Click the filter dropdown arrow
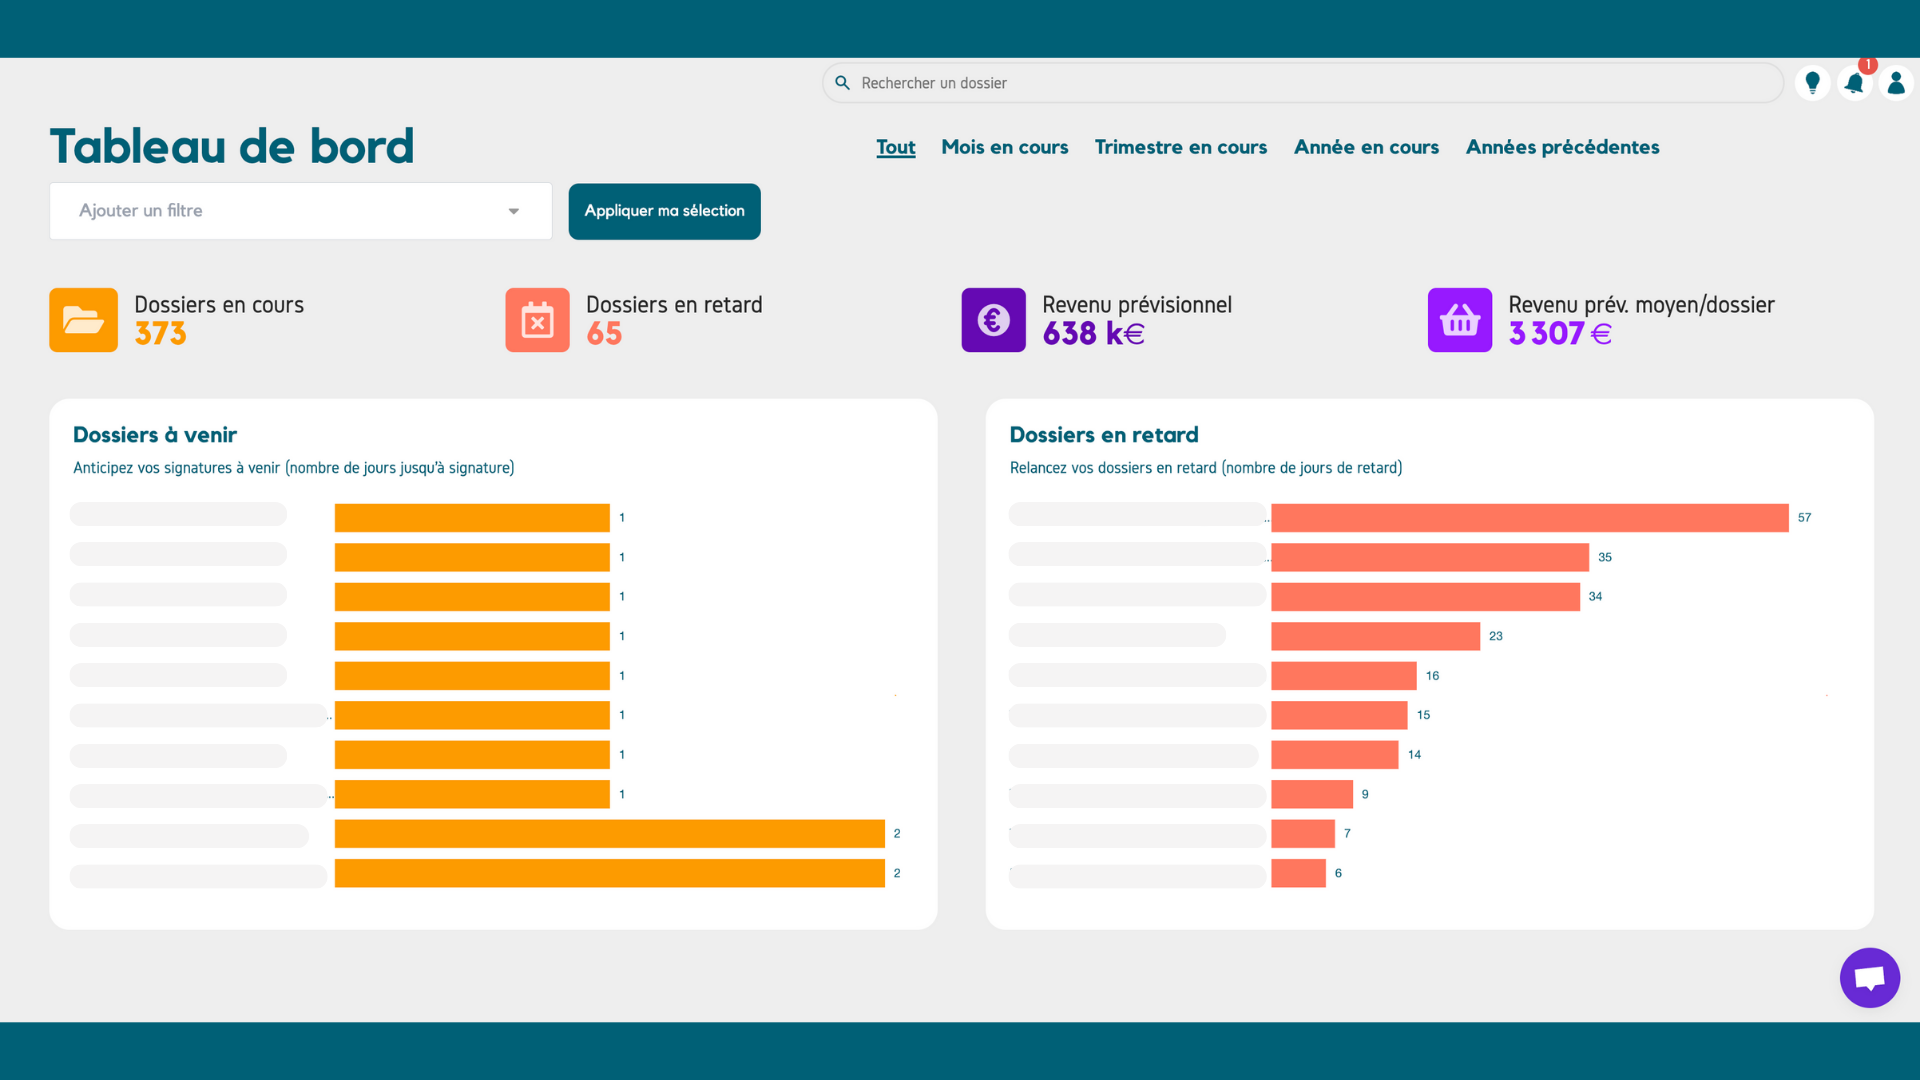This screenshot has height=1080, width=1920. pyautogui.click(x=514, y=211)
